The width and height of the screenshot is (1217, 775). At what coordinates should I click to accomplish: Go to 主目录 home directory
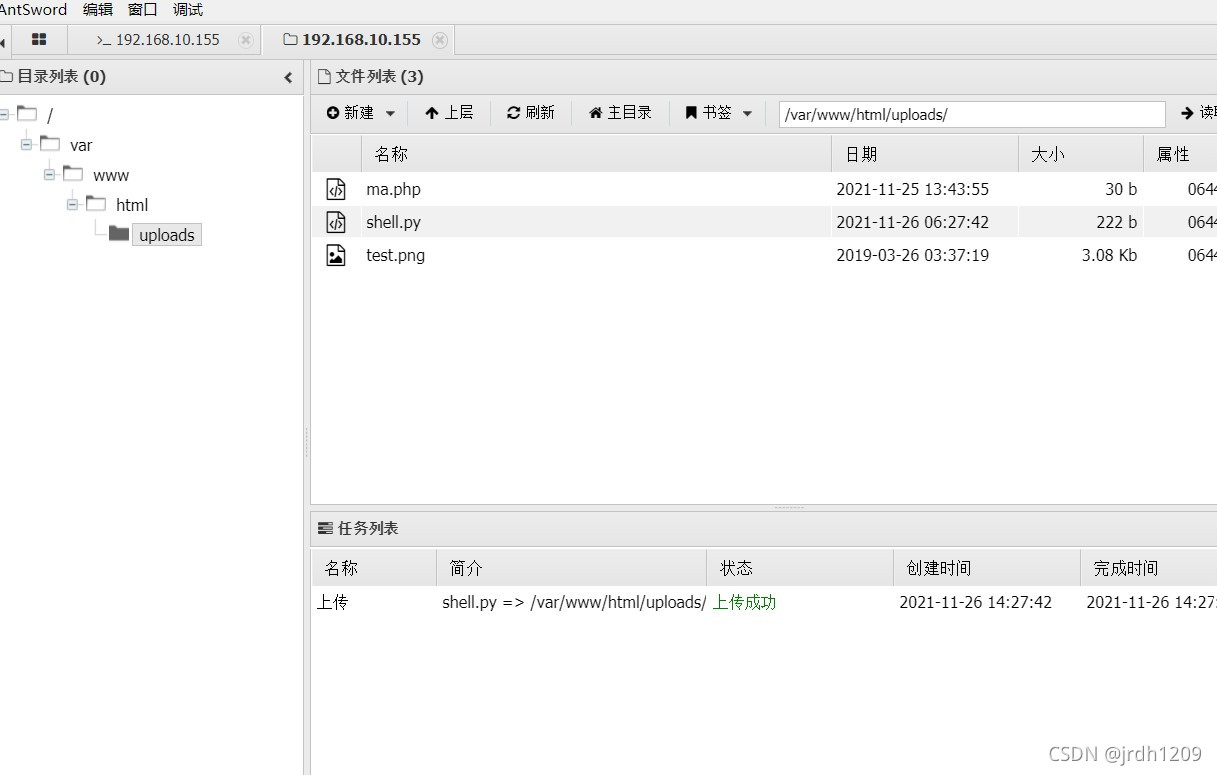click(620, 113)
